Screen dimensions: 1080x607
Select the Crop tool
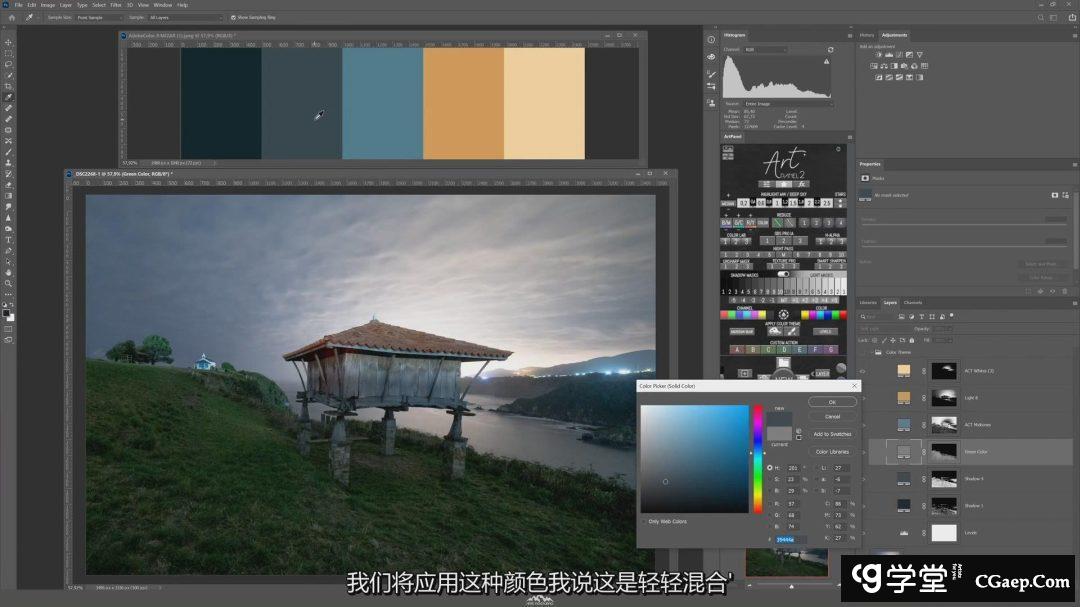tap(8, 86)
